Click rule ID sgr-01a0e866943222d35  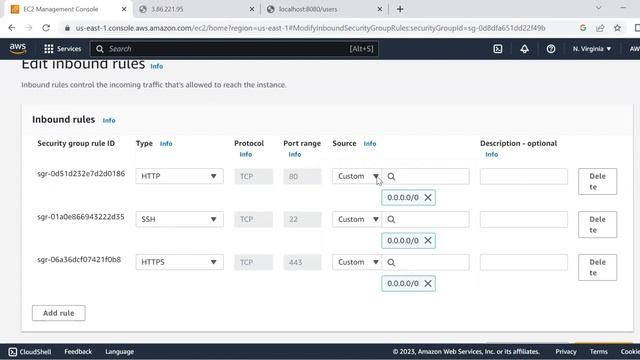(81, 217)
